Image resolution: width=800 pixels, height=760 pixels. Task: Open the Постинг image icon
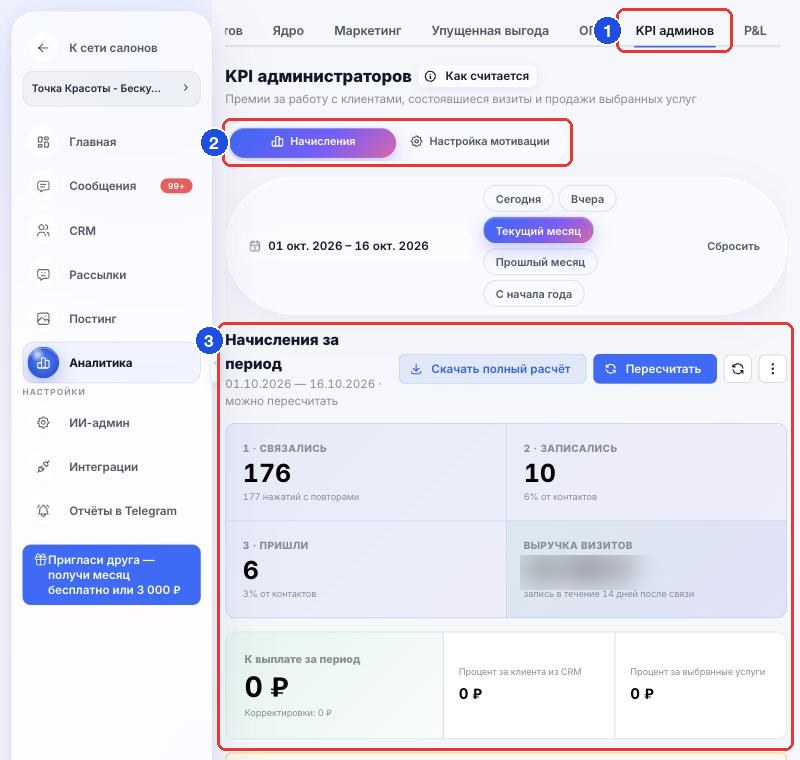[43, 319]
